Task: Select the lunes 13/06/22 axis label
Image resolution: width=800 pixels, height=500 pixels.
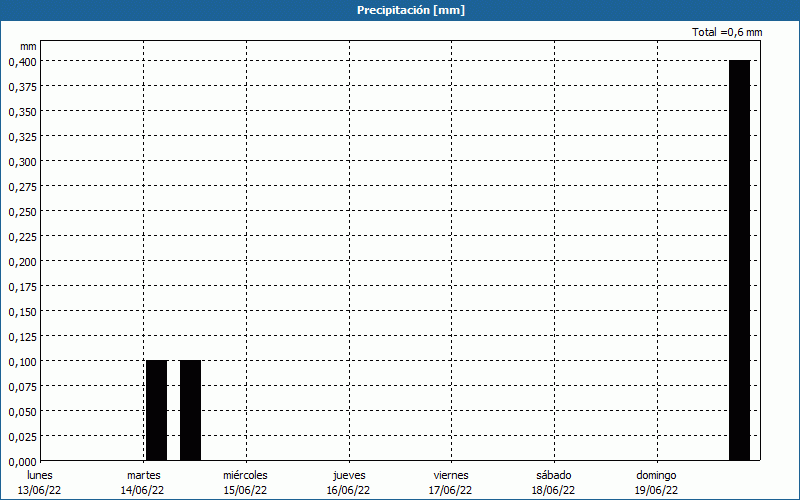Action: [39, 483]
